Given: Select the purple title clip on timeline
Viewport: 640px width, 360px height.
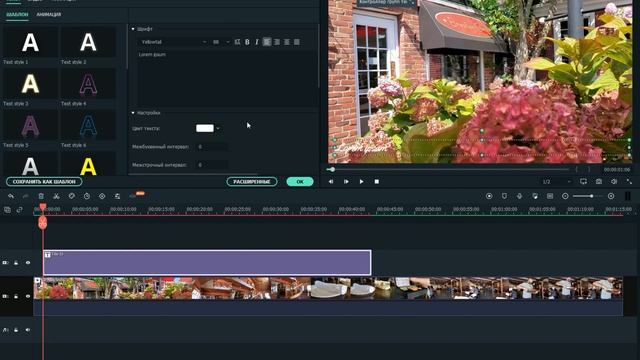Looking at the screenshot, I should tap(207, 263).
